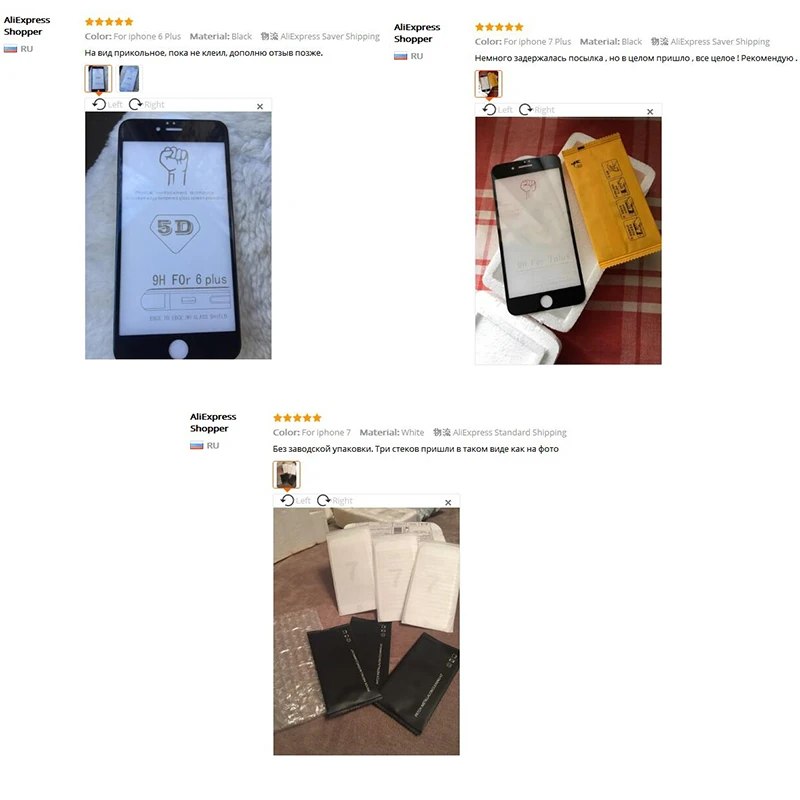Select first thumbnail in iPhone 6 Plus review

[x=98, y=79]
